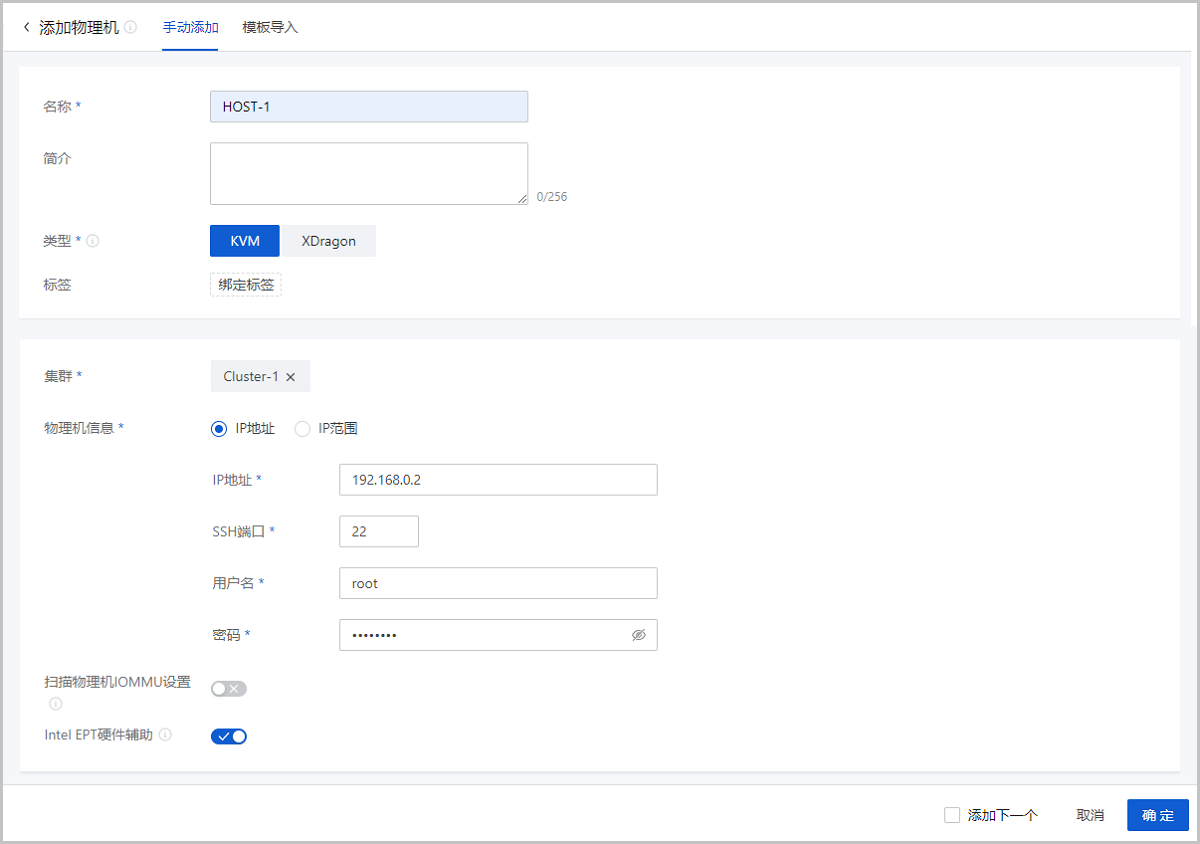
Task: Check the 添加下一个 checkbox
Action: (x=952, y=815)
